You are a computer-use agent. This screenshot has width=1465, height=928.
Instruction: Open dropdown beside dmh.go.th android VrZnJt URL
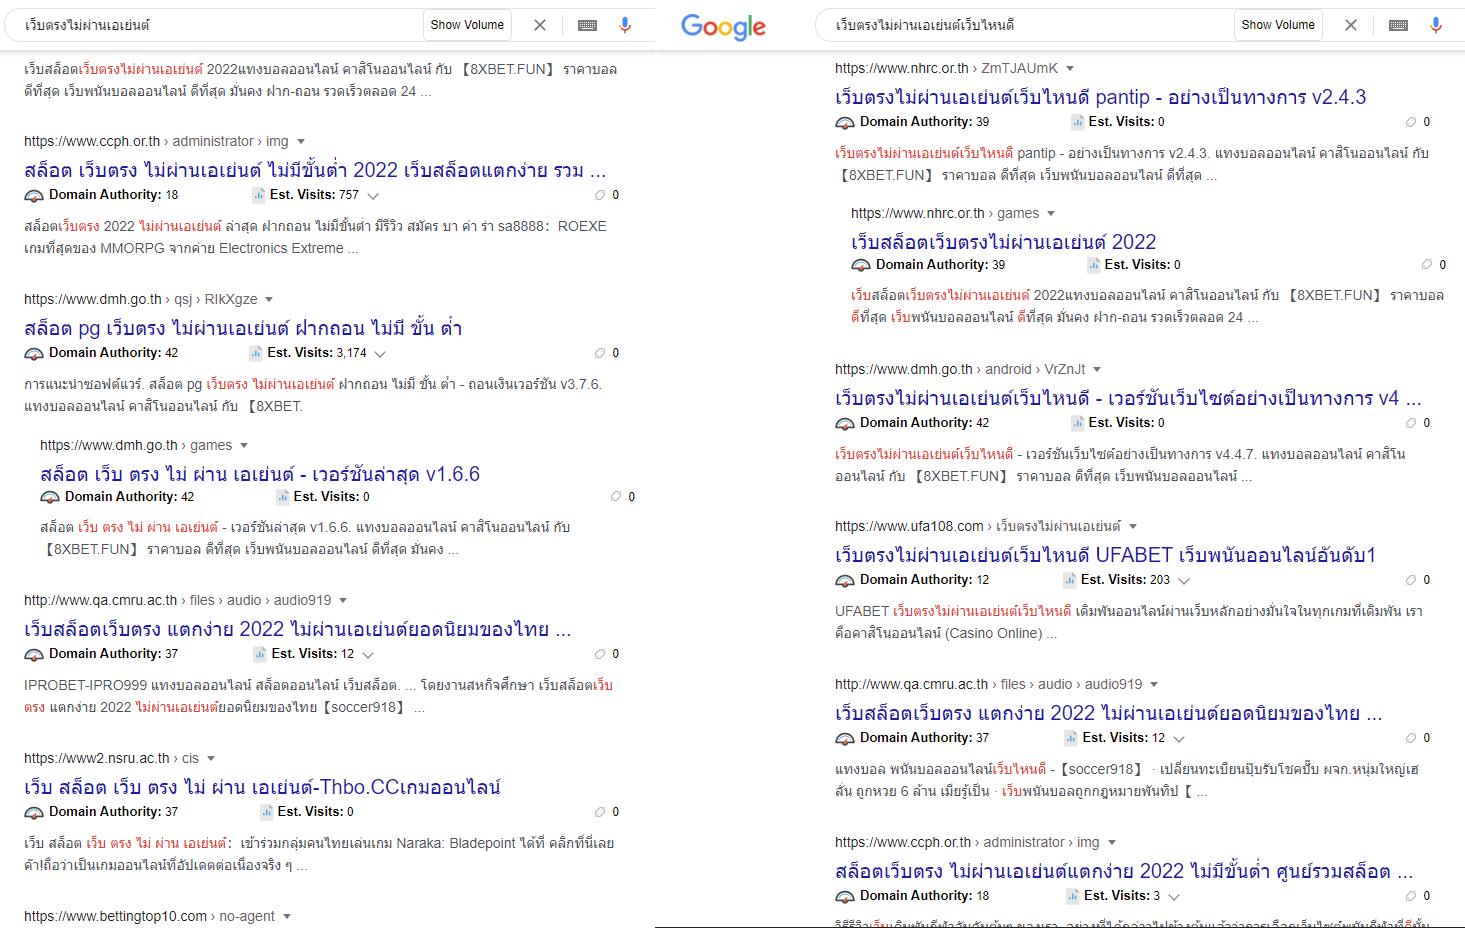(x=1097, y=370)
